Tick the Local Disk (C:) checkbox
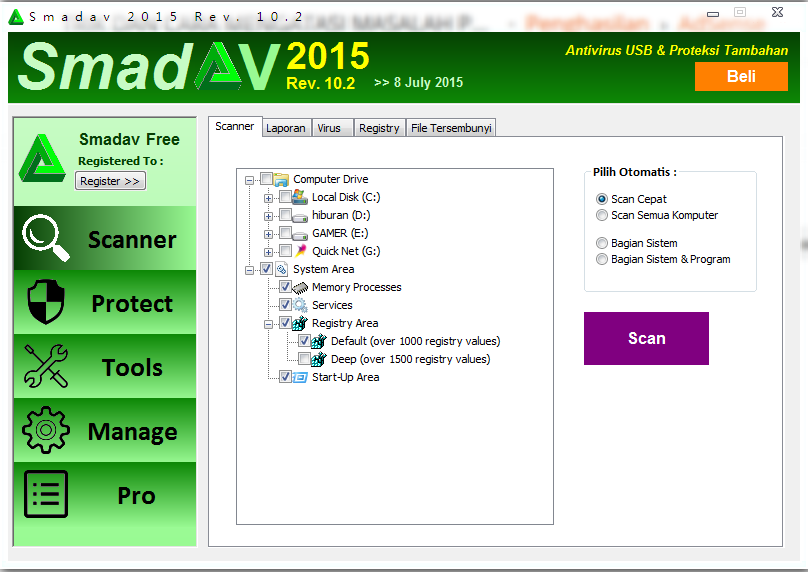This screenshot has height=572, width=808. coord(285,196)
